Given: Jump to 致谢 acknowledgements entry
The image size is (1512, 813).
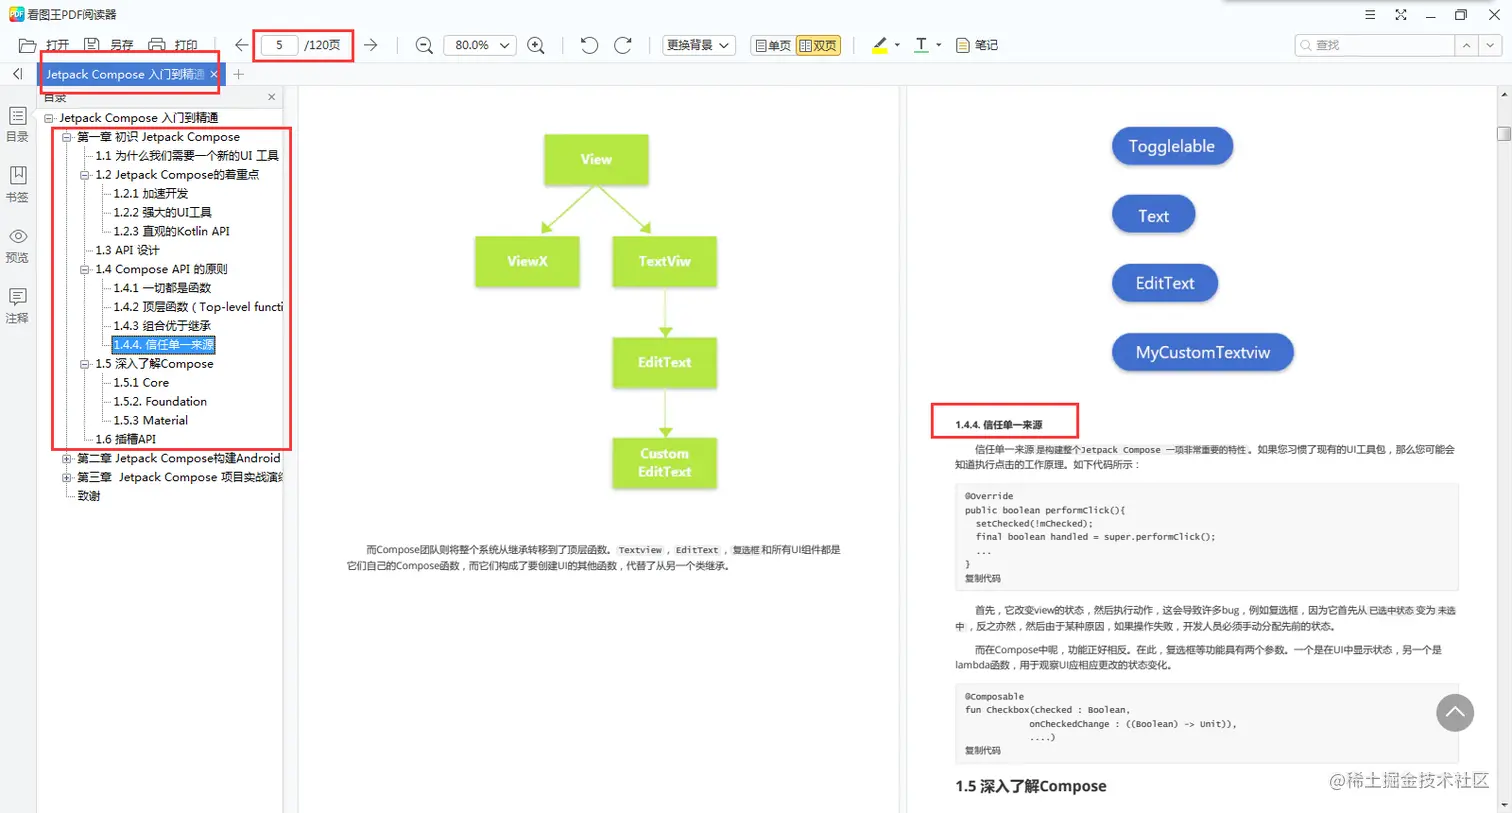Looking at the screenshot, I should click(x=89, y=496).
